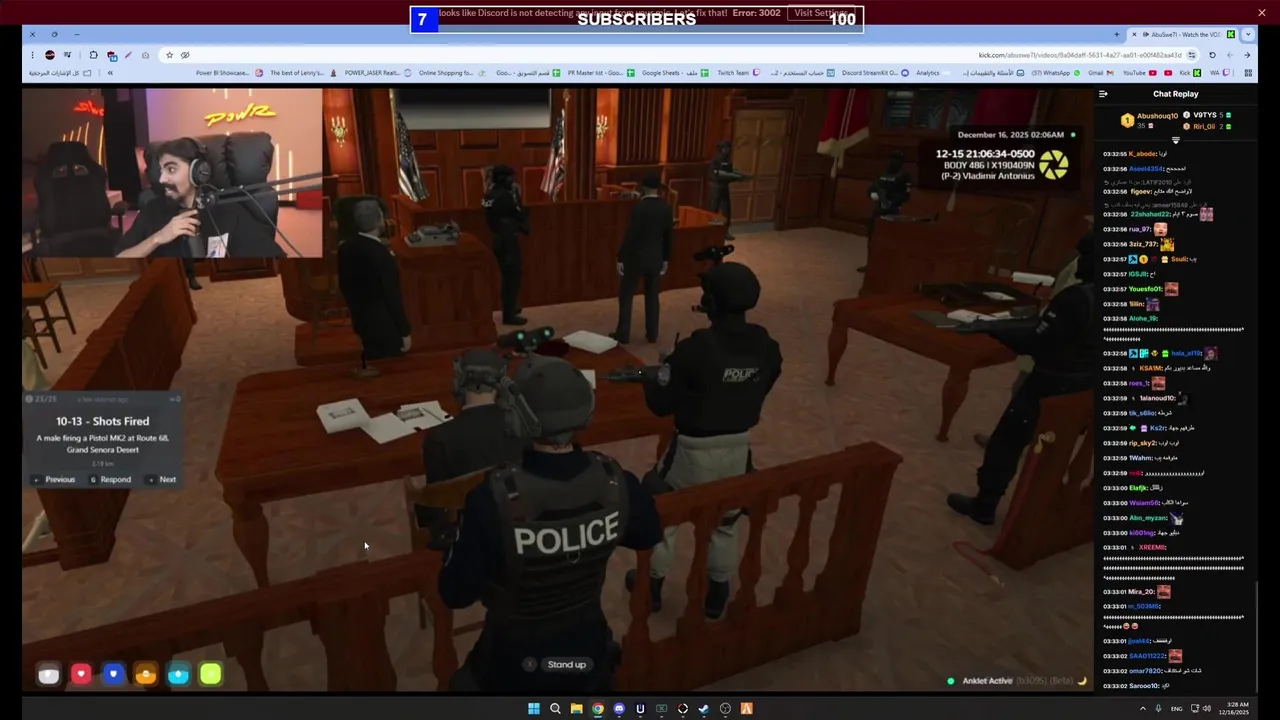Open WhatsApp bookmark
This screenshot has width=1280, height=720.
coord(1056,73)
